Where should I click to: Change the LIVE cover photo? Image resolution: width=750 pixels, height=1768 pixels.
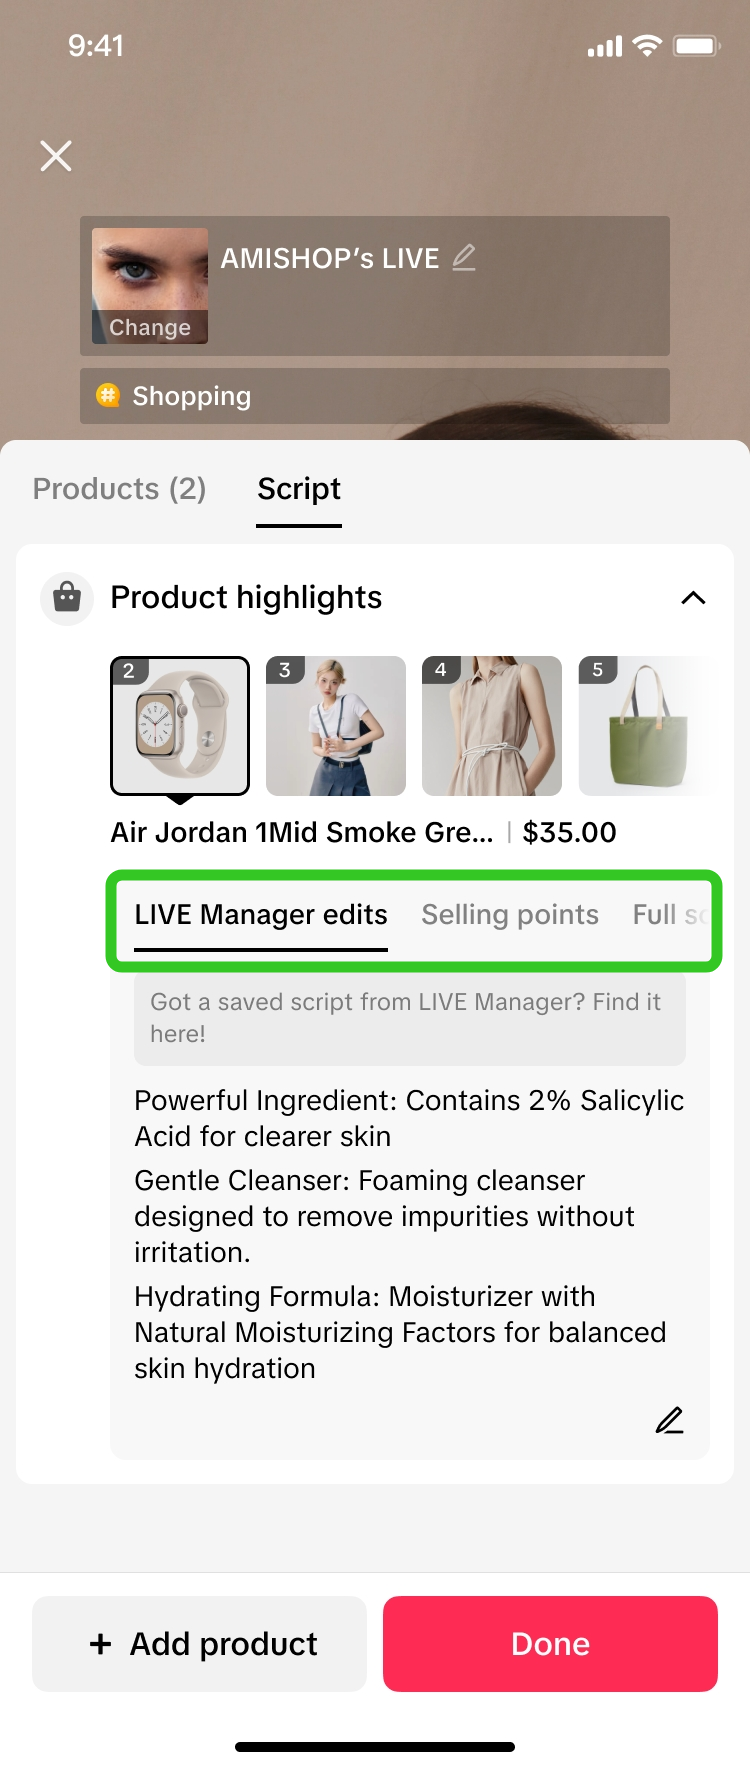pos(150,327)
